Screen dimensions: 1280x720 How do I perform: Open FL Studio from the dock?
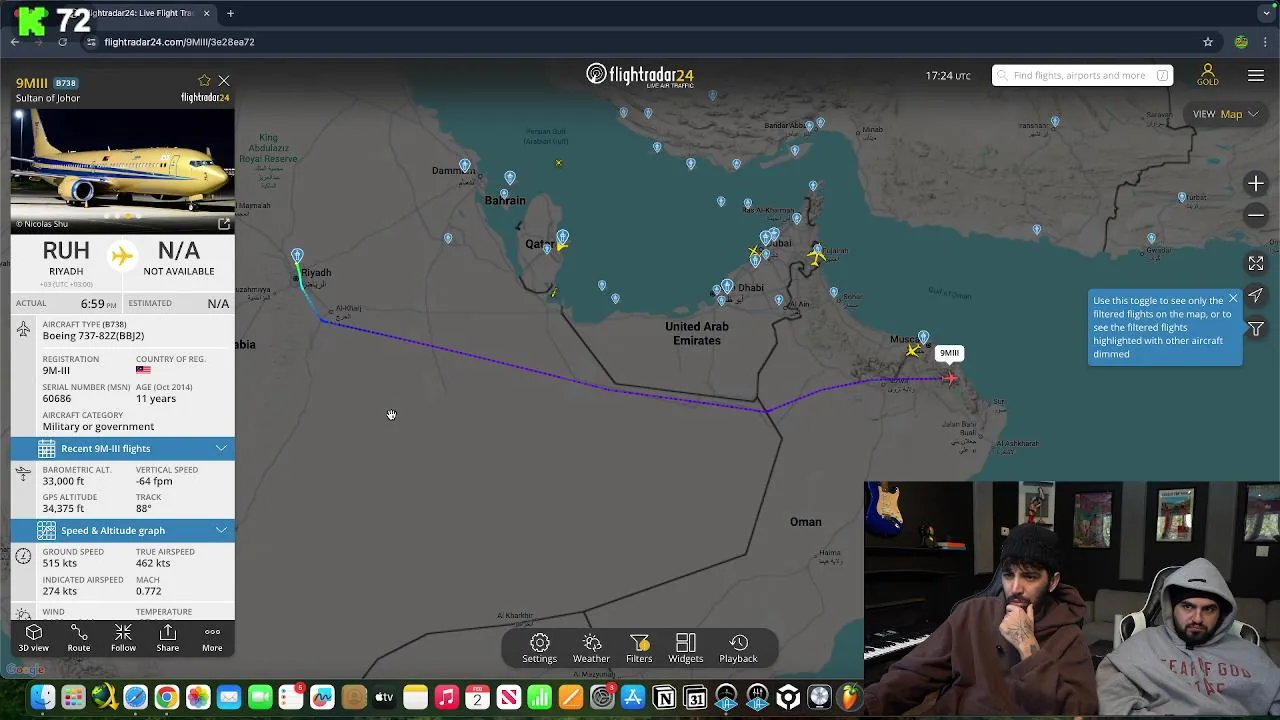pos(850,697)
